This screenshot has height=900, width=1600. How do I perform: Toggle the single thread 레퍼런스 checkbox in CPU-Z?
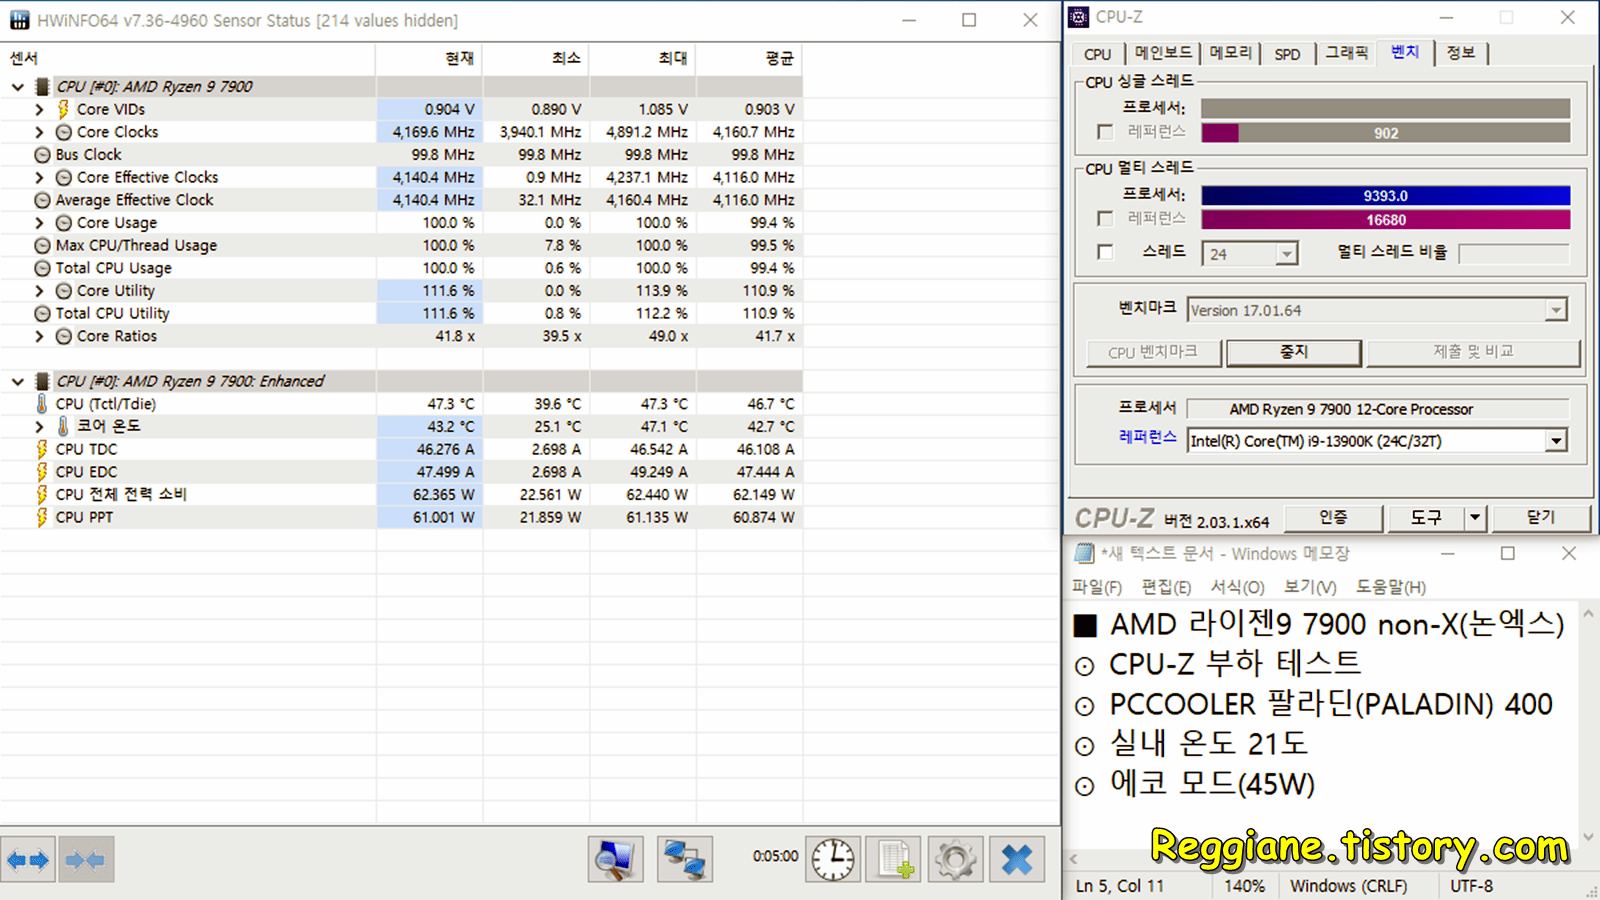click(x=1105, y=132)
